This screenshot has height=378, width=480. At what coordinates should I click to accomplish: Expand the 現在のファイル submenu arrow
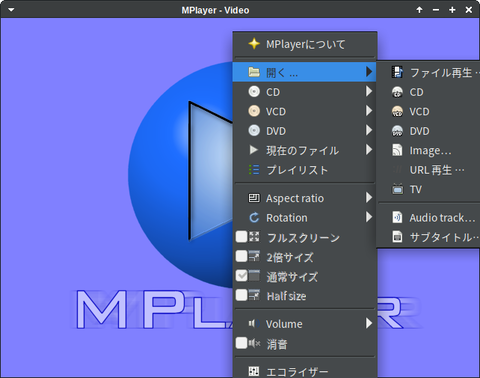369,150
